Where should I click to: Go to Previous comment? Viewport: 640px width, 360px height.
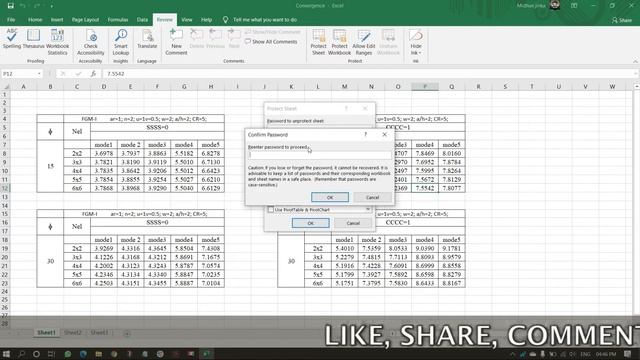[216, 39]
